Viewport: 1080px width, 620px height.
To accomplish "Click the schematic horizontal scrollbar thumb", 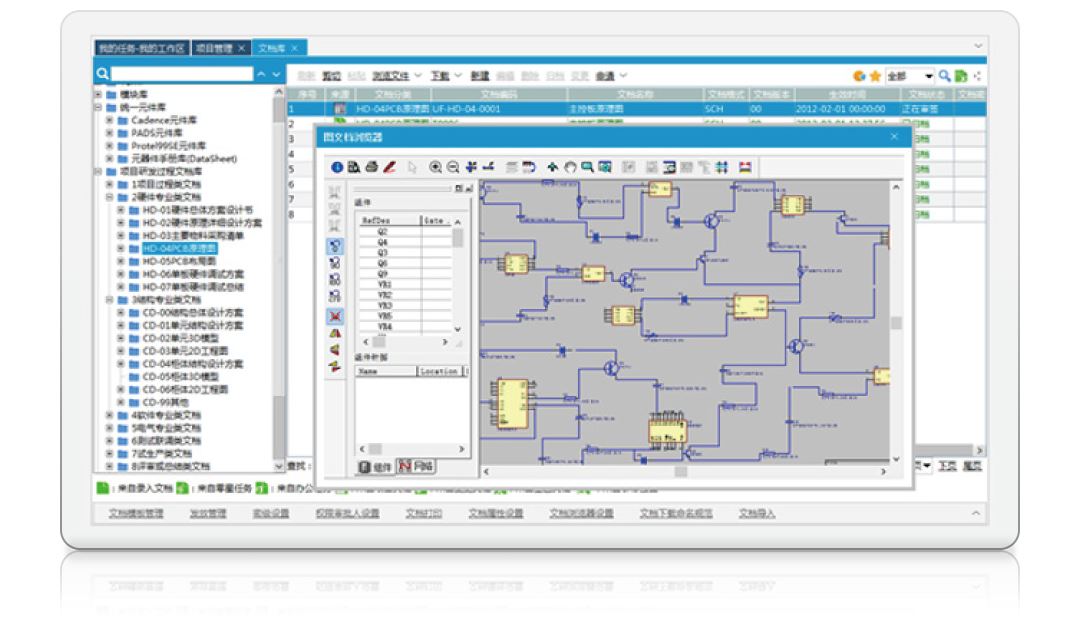I will [x=681, y=471].
